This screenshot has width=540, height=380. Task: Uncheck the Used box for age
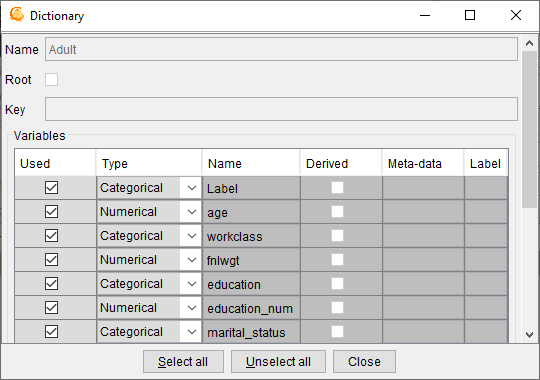coord(51,212)
